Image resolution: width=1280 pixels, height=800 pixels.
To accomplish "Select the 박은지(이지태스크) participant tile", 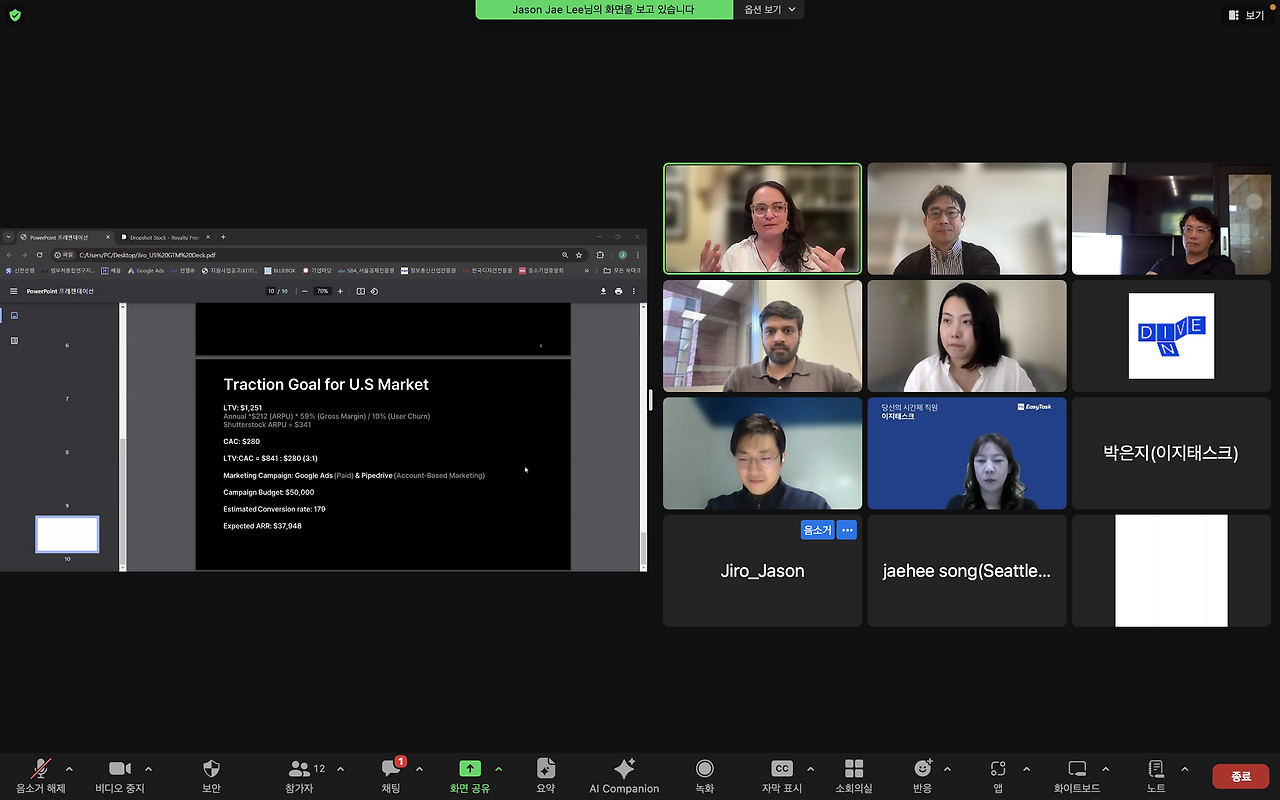I will pyautogui.click(x=1171, y=453).
